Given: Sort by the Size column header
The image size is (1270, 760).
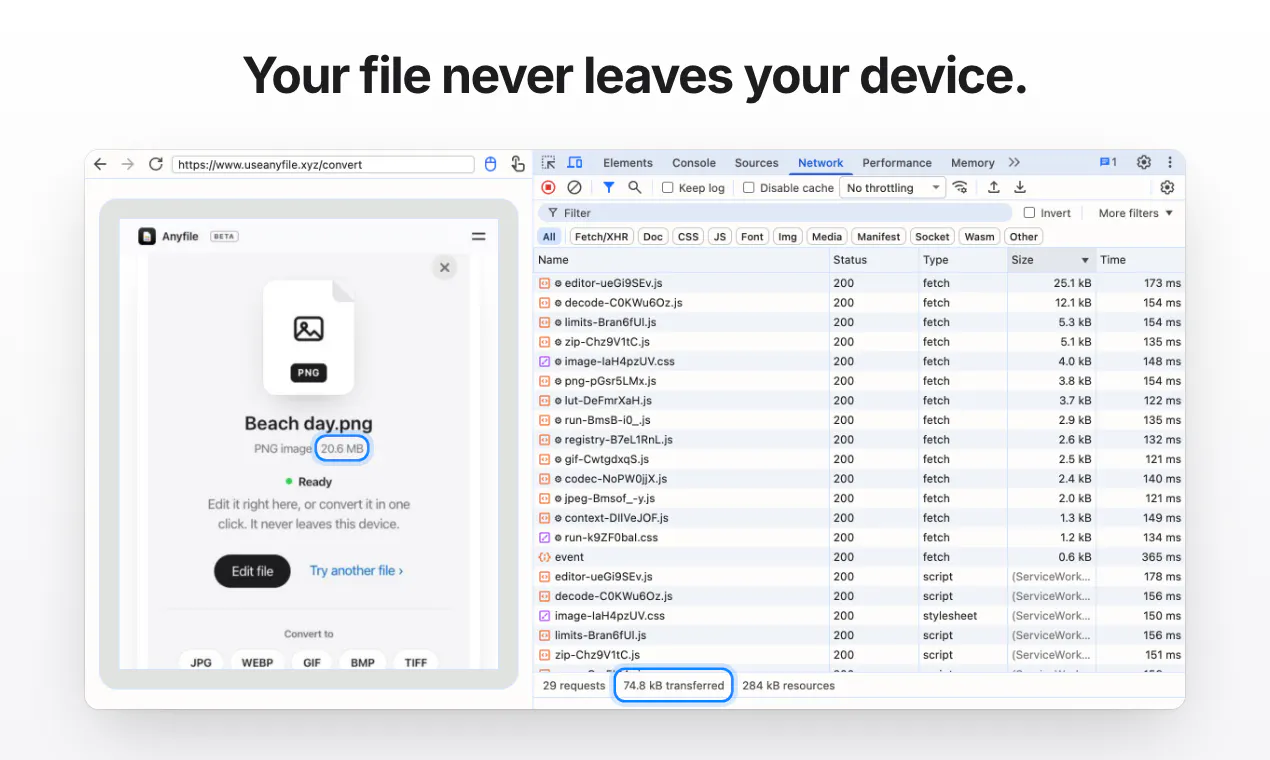Looking at the screenshot, I should tap(1051, 260).
